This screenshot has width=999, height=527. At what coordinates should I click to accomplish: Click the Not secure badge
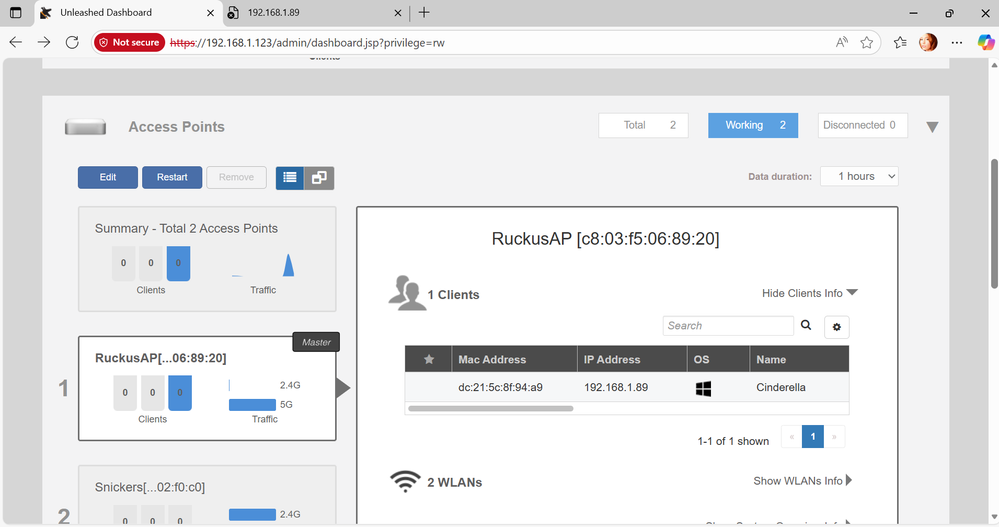coord(129,42)
